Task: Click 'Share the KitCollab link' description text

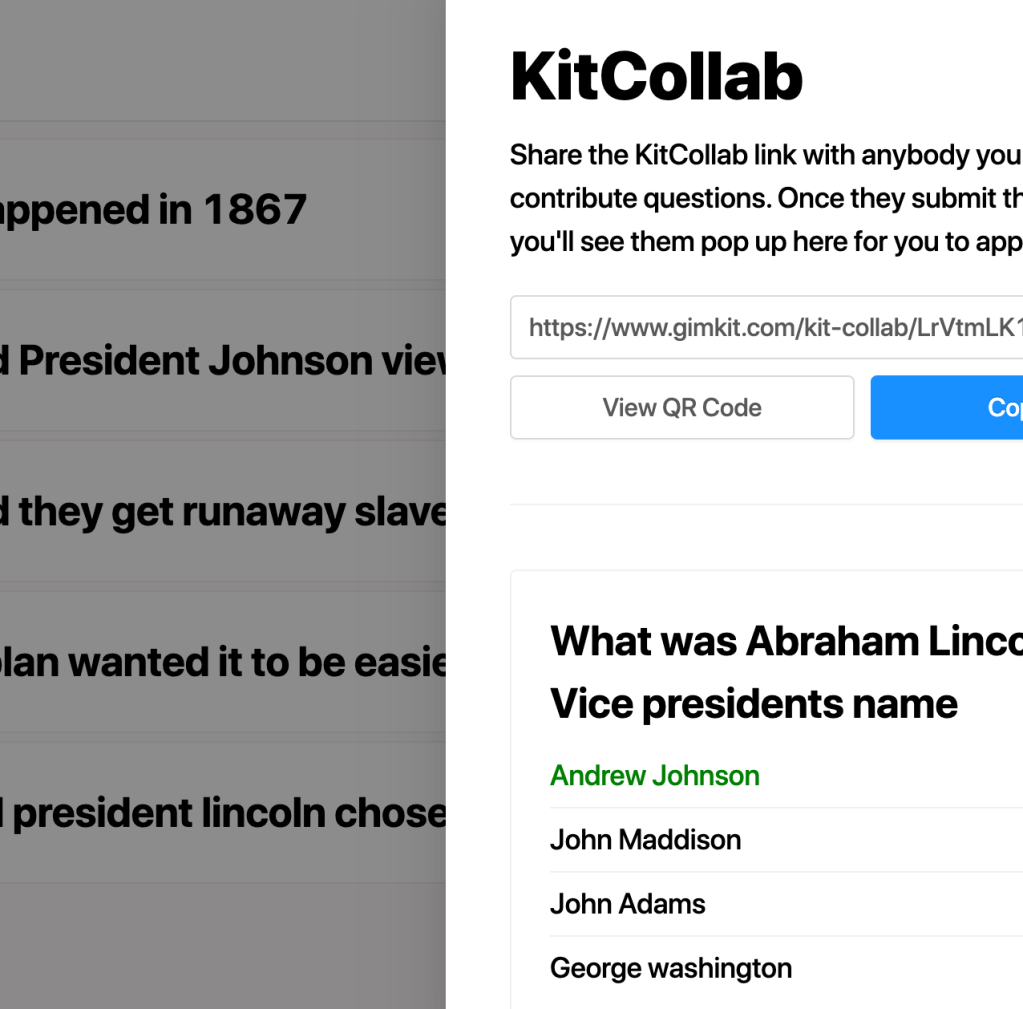Action: [766, 155]
